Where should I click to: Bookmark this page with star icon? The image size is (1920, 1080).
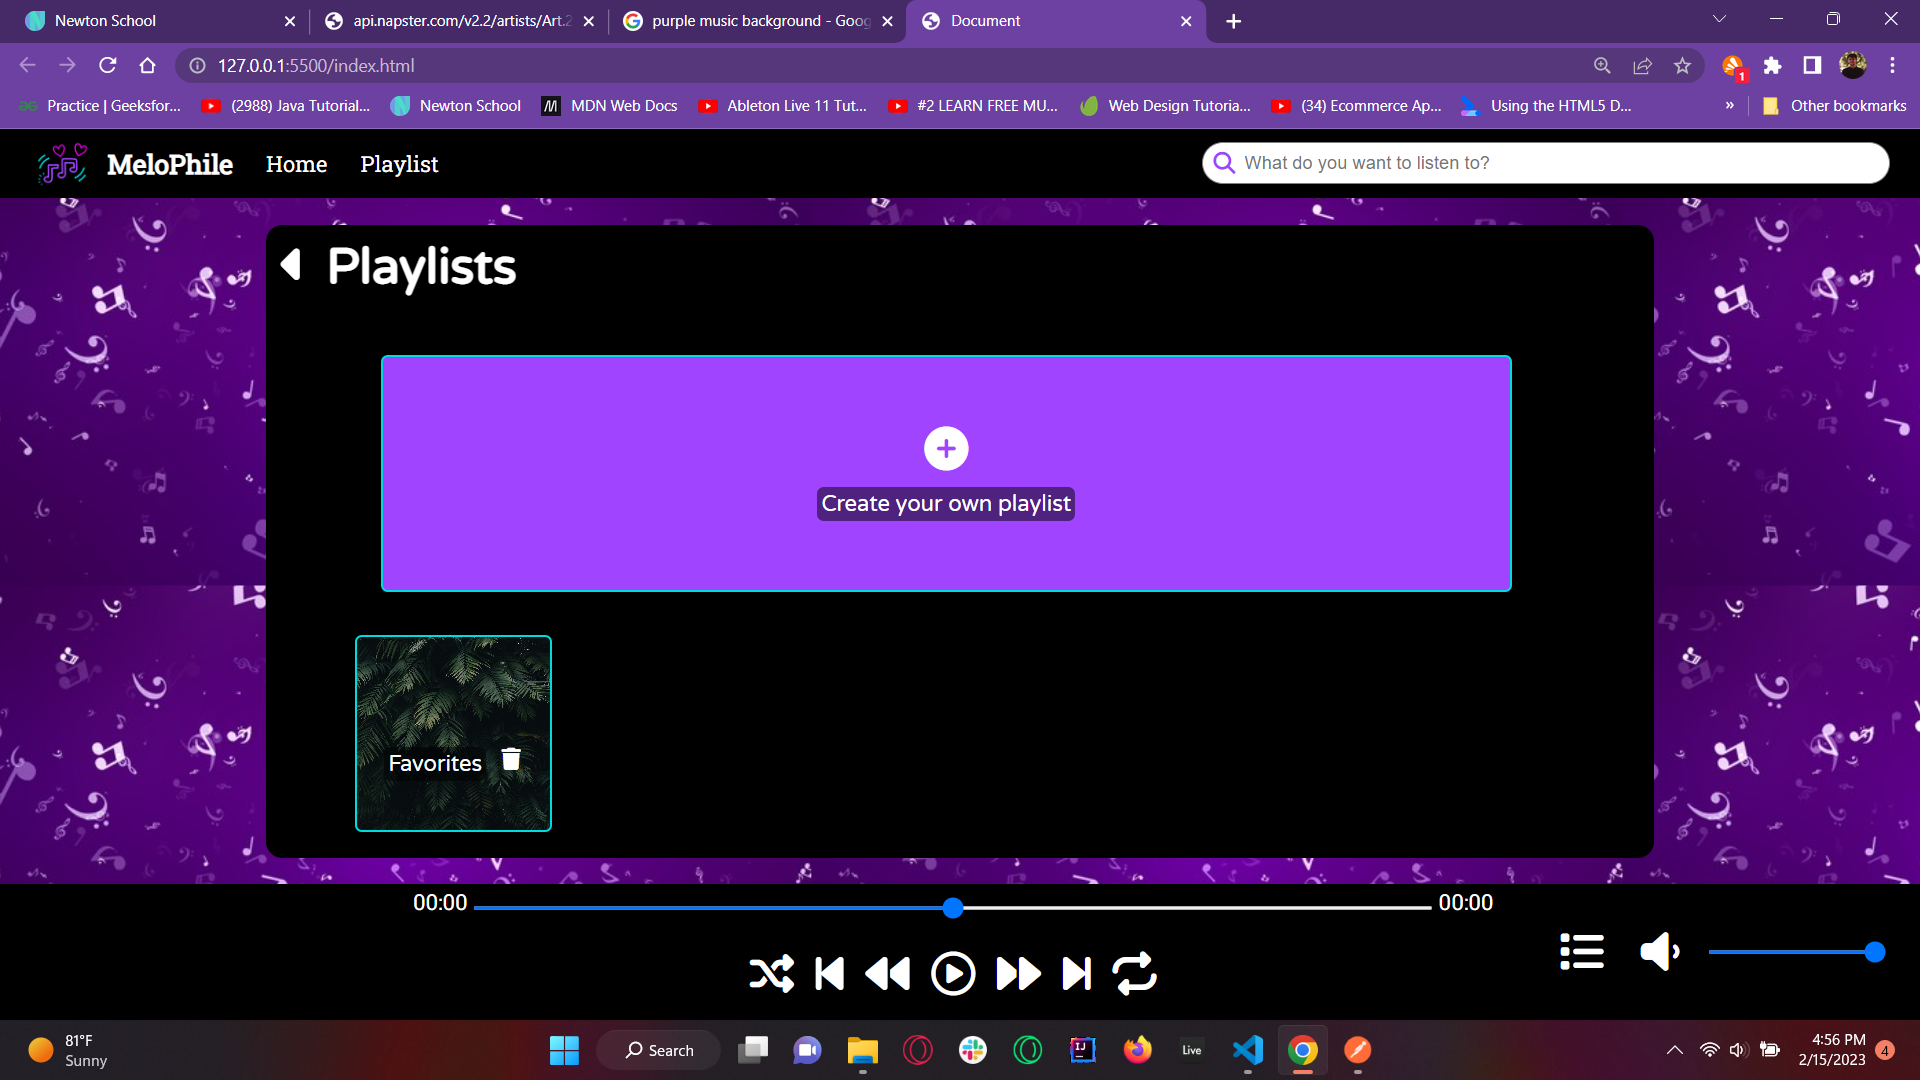tap(1683, 65)
